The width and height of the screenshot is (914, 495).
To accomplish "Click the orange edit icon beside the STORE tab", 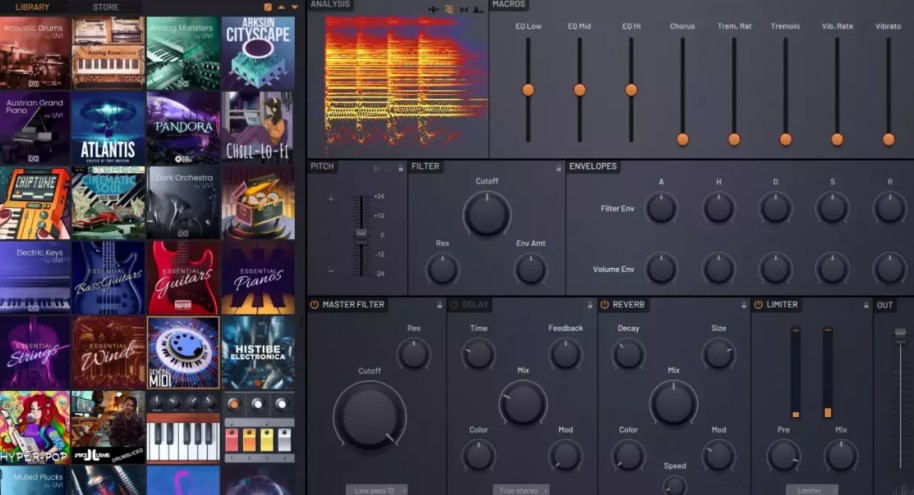I will [x=268, y=7].
